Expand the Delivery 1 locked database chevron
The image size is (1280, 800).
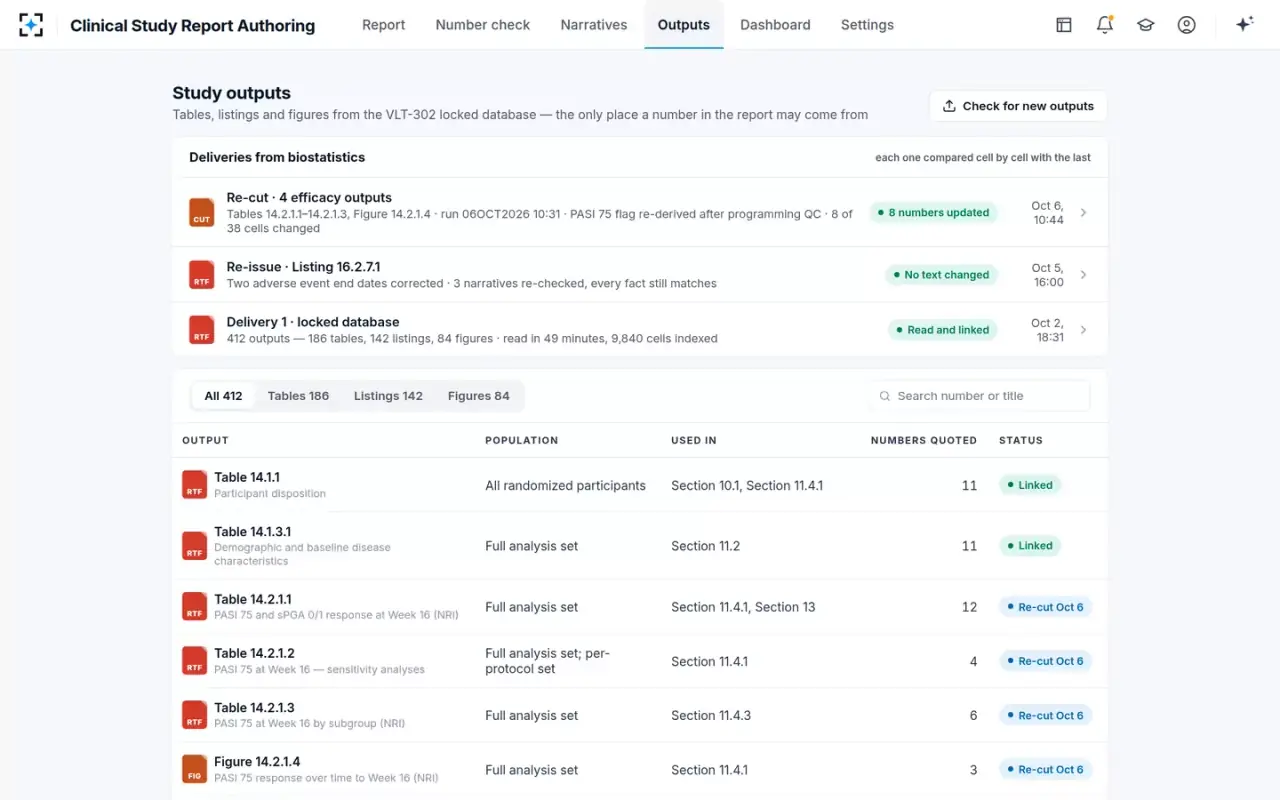[x=1084, y=330]
